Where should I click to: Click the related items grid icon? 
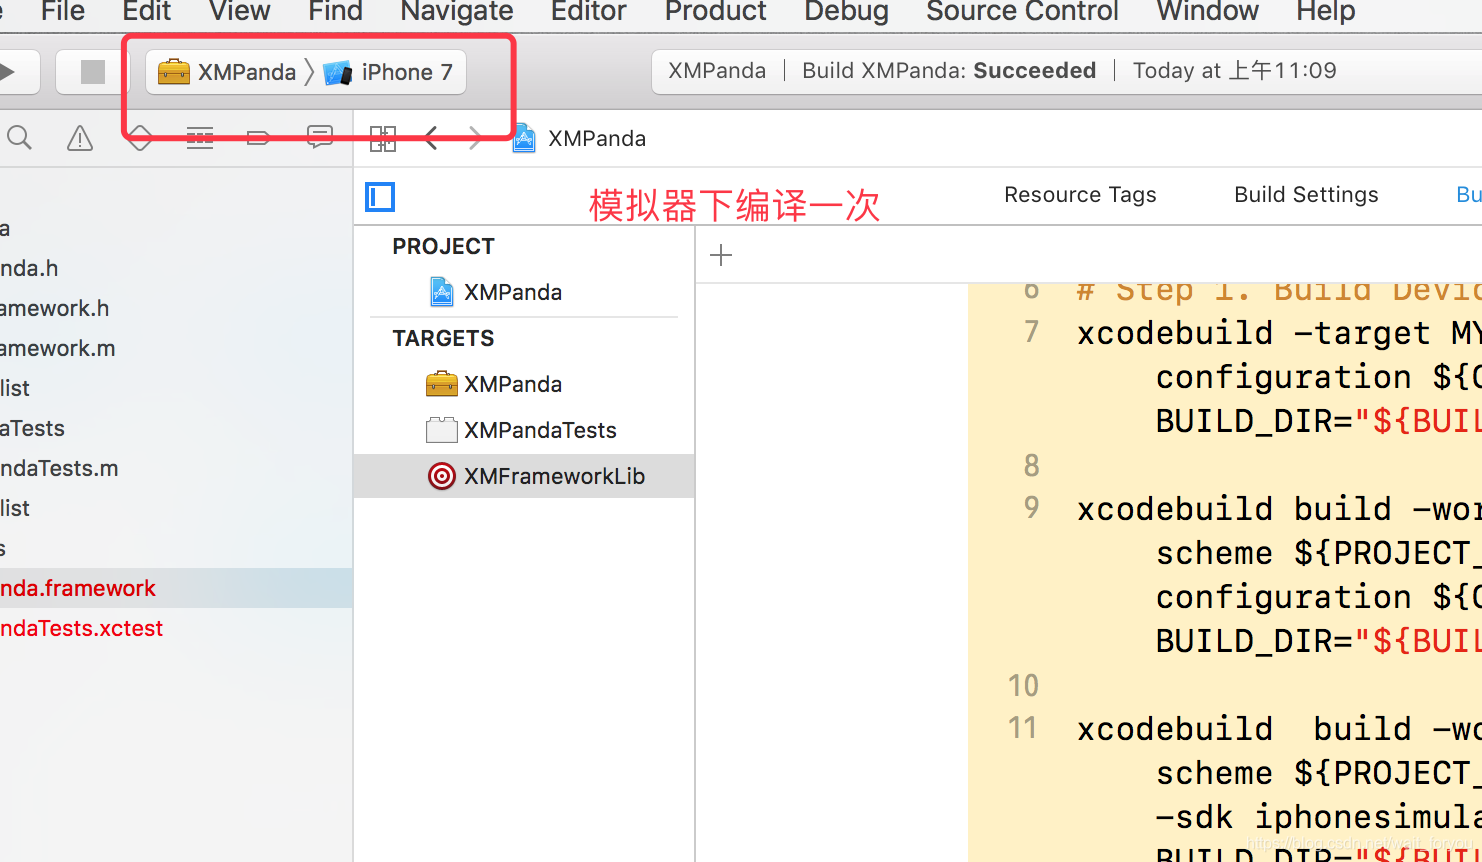coord(383,138)
